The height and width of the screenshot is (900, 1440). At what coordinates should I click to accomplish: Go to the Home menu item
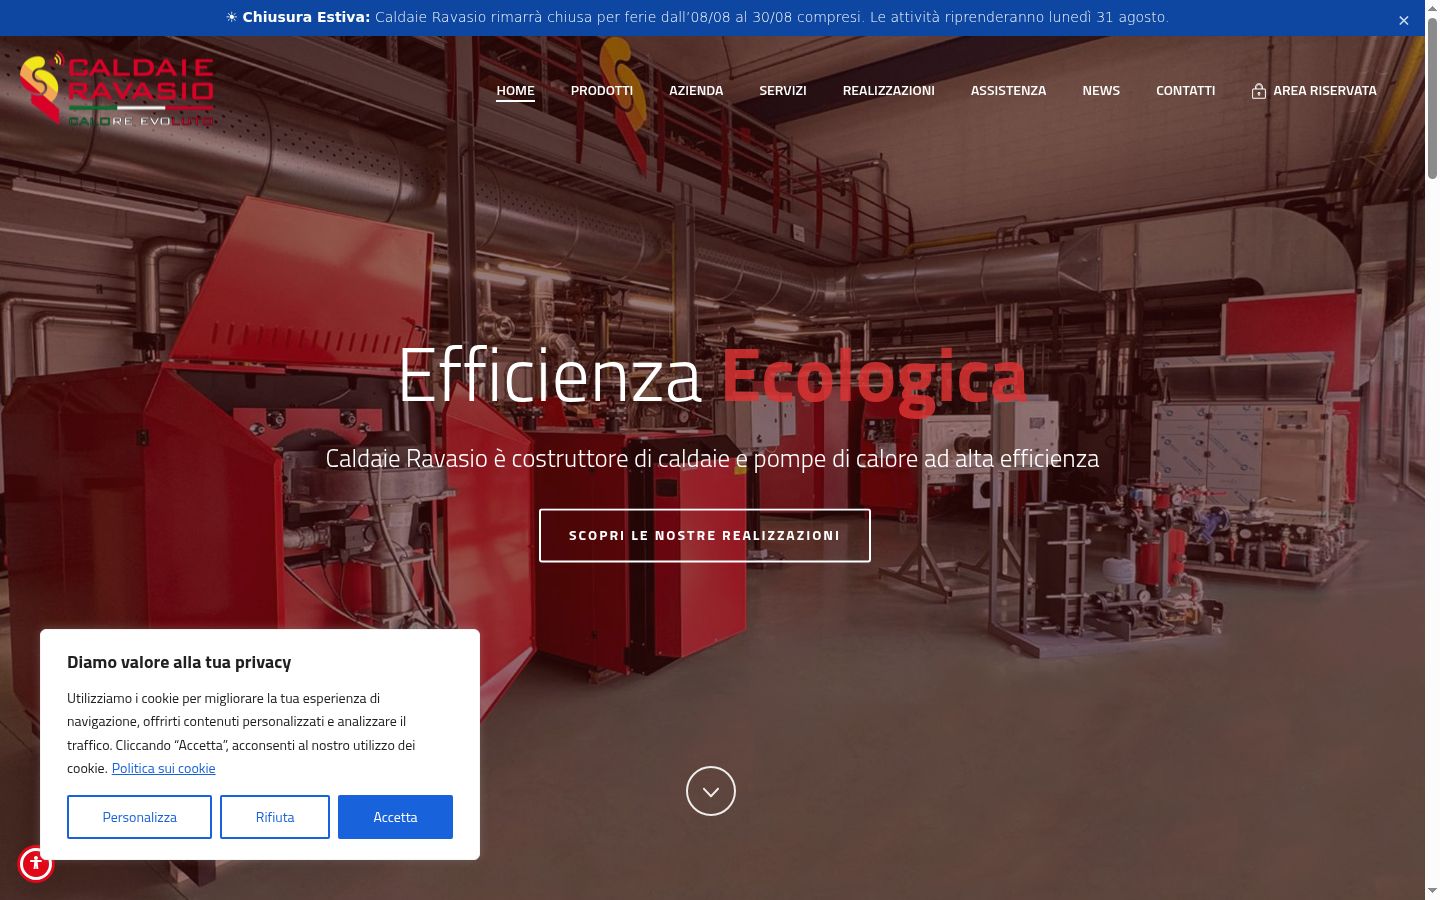click(516, 90)
